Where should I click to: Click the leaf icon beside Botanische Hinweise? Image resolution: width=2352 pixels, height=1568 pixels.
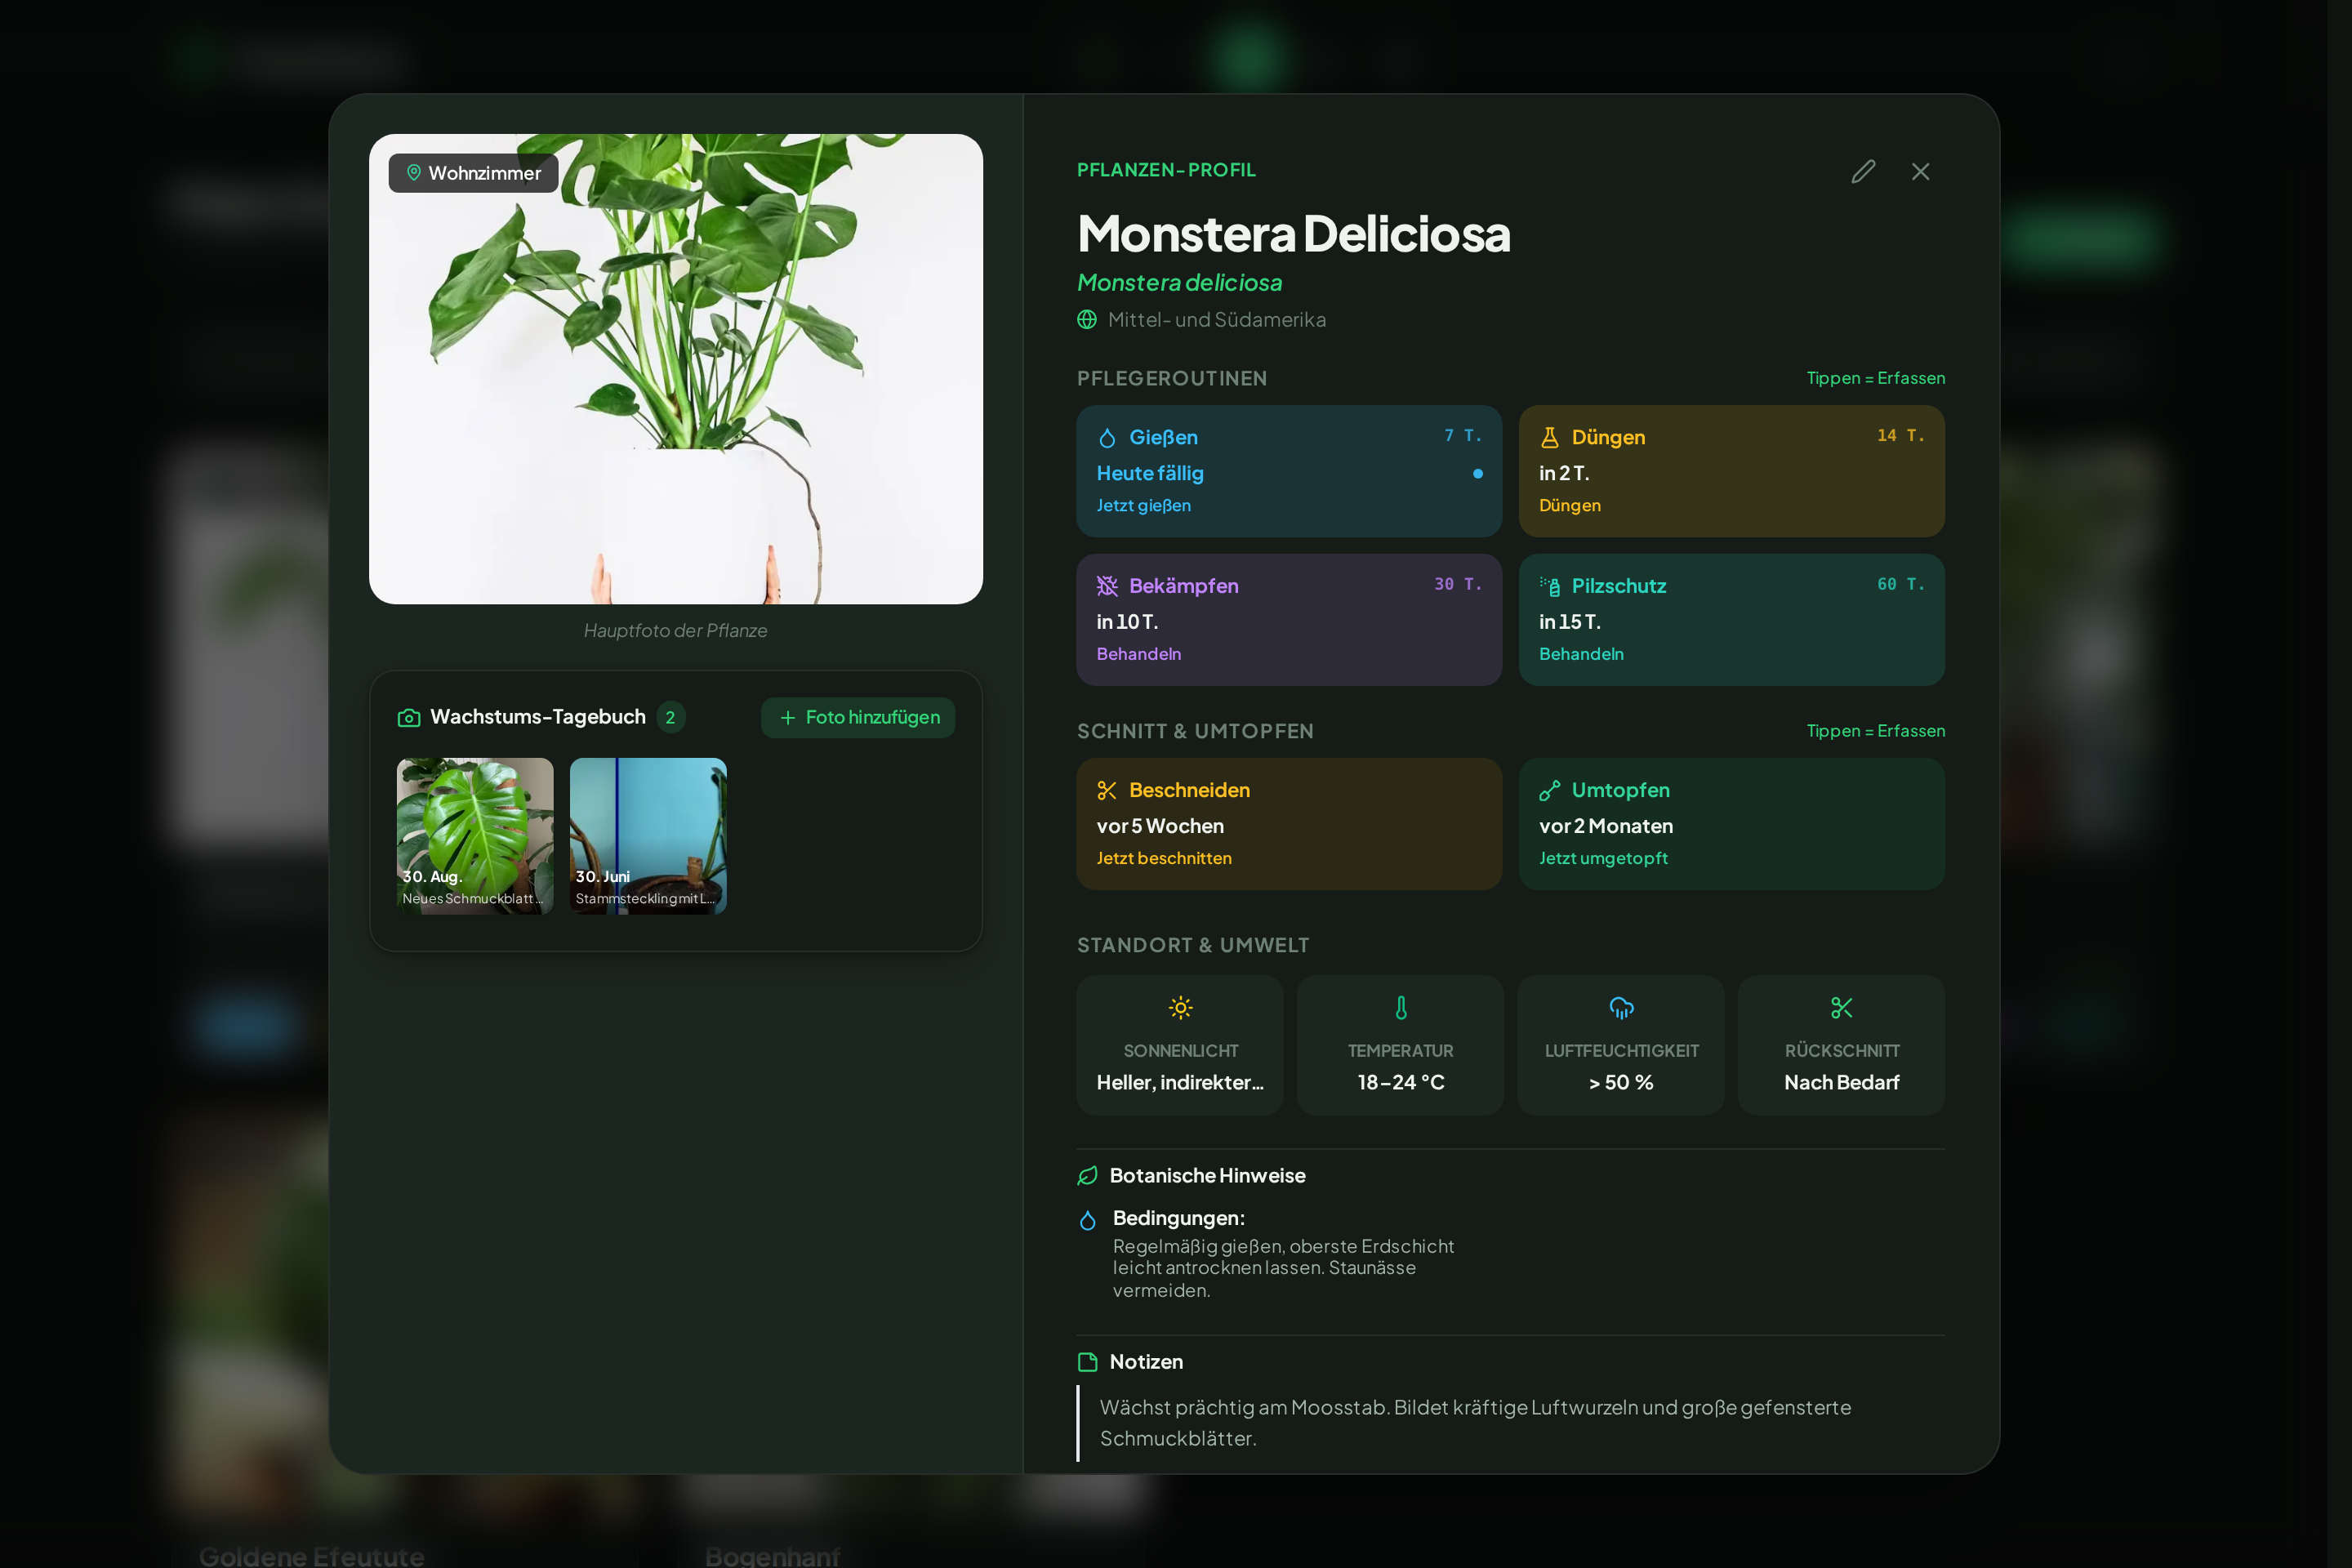click(1087, 1176)
